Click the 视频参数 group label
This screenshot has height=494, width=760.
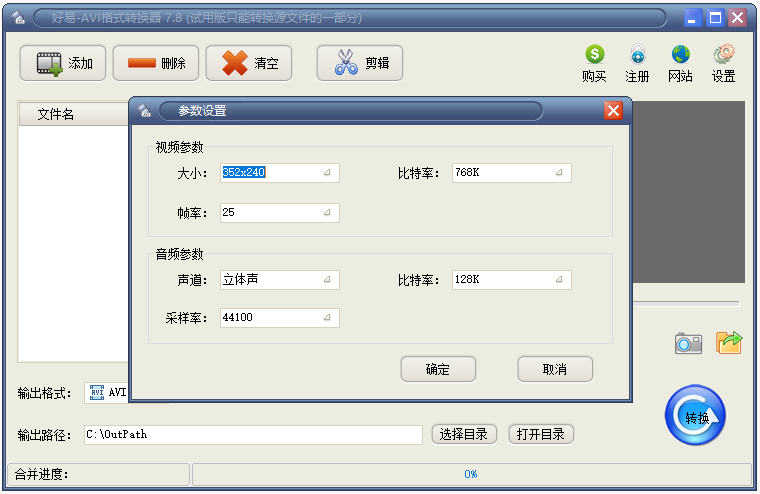click(179, 147)
